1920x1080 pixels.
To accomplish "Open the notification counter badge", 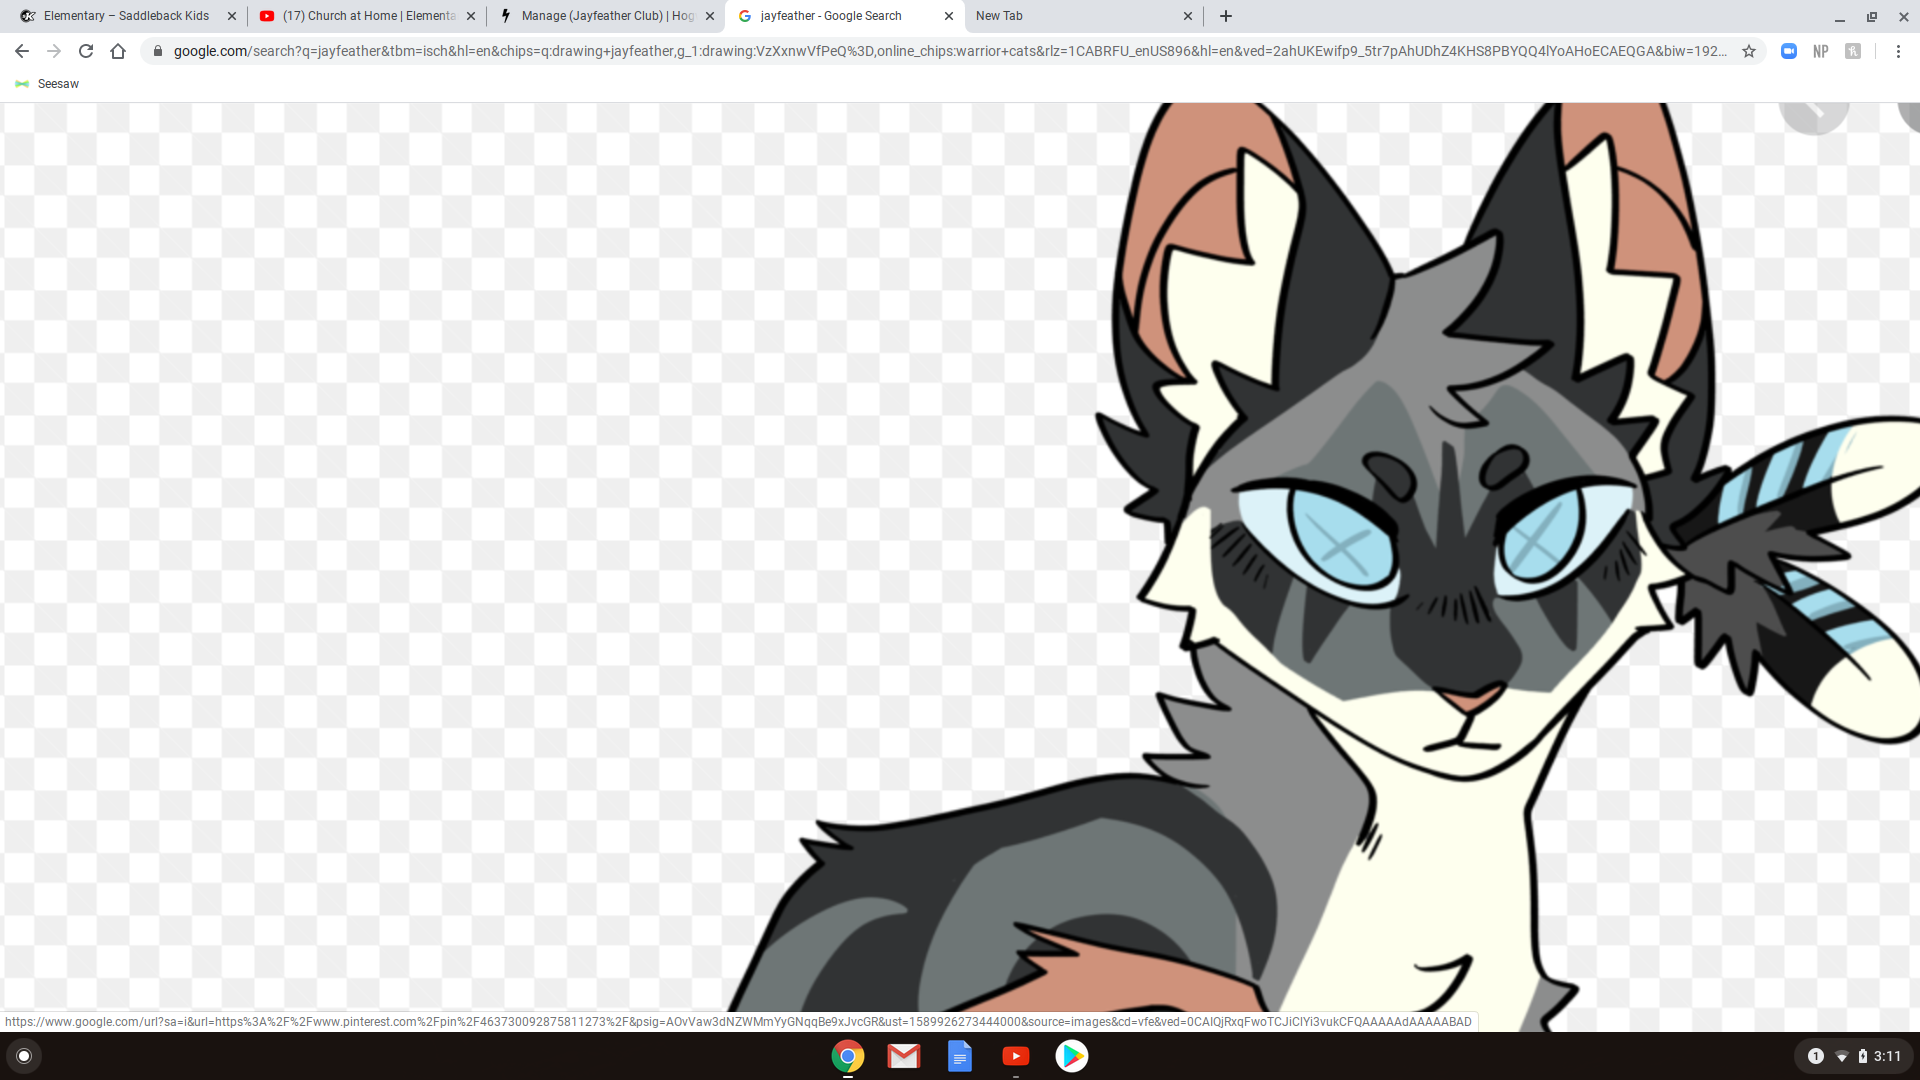I will pos(1816,1056).
